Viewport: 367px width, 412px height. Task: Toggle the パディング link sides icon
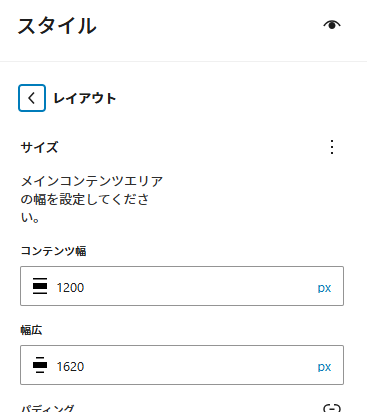(332, 408)
